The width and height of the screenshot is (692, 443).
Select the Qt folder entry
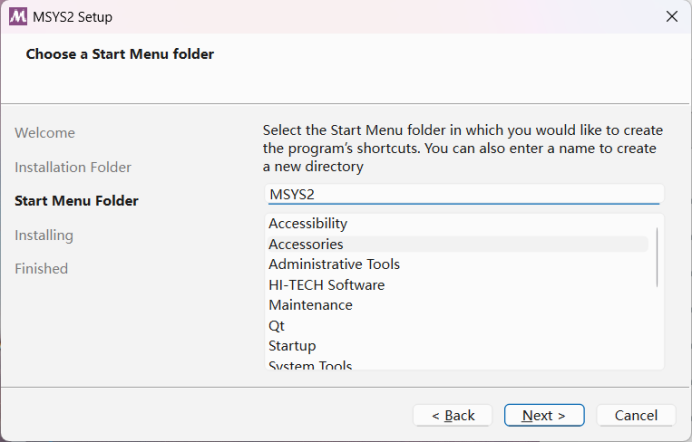(458, 326)
